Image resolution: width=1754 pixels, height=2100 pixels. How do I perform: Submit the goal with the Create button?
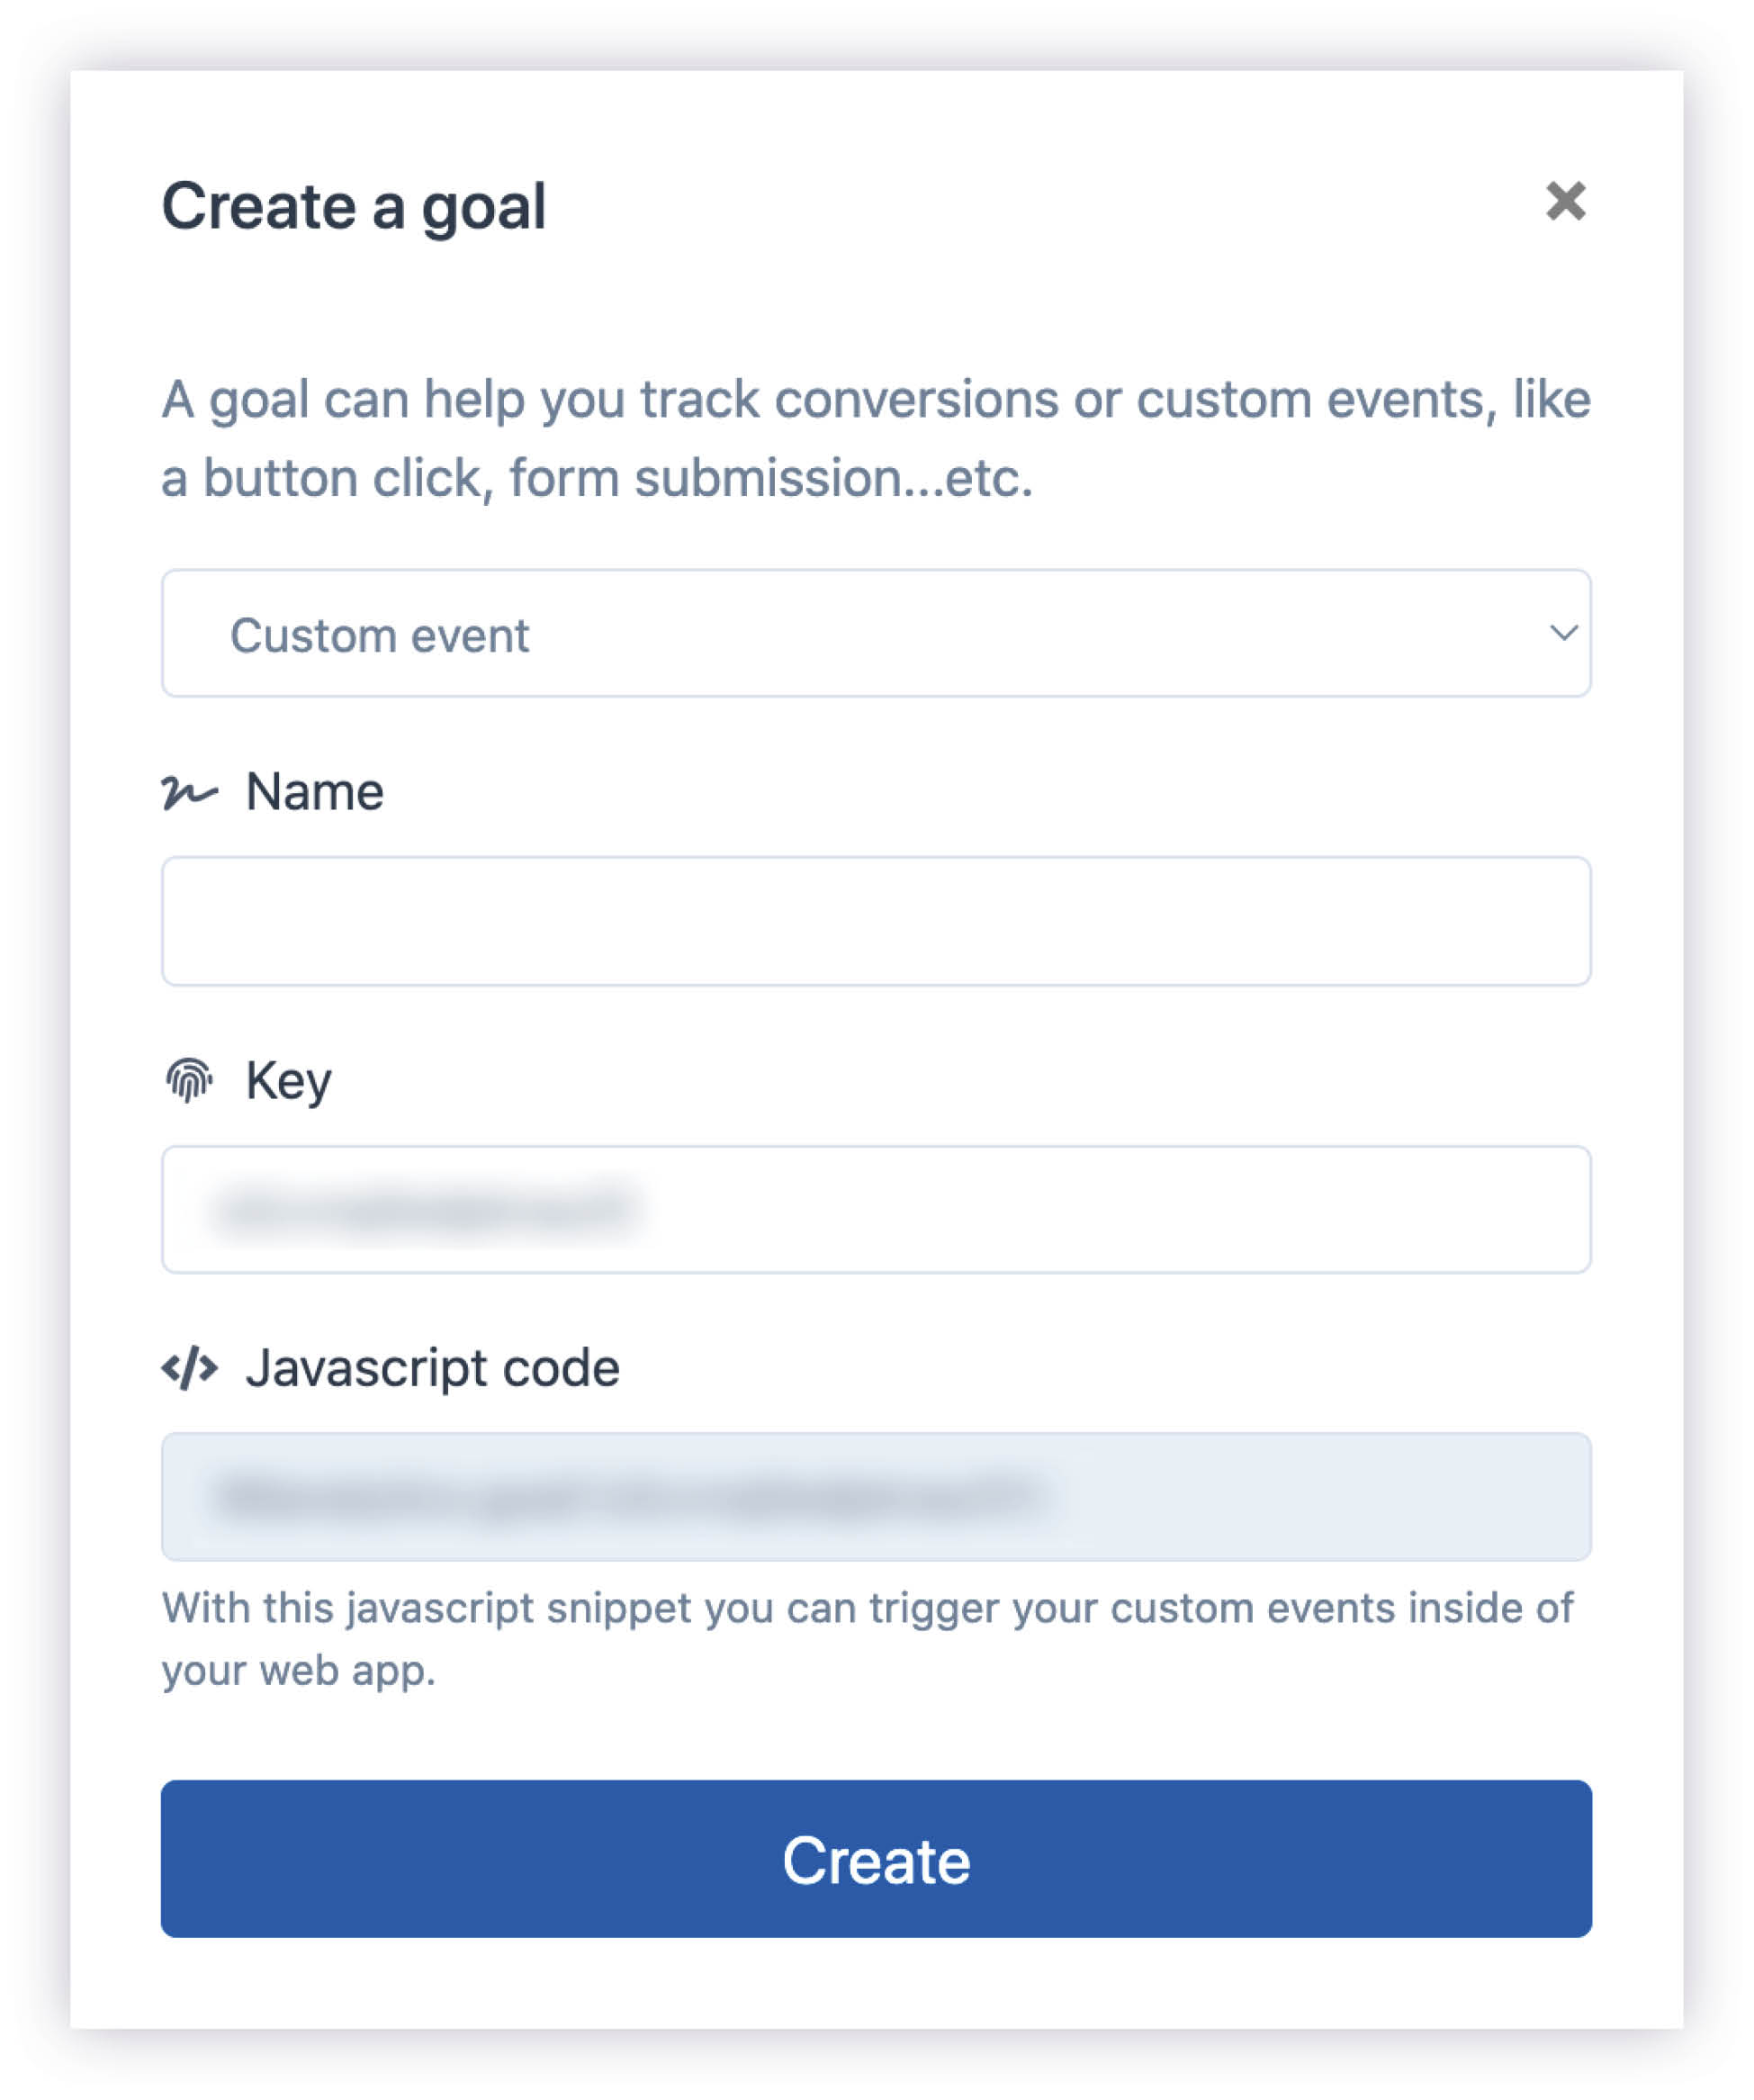click(x=876, y=1859)
